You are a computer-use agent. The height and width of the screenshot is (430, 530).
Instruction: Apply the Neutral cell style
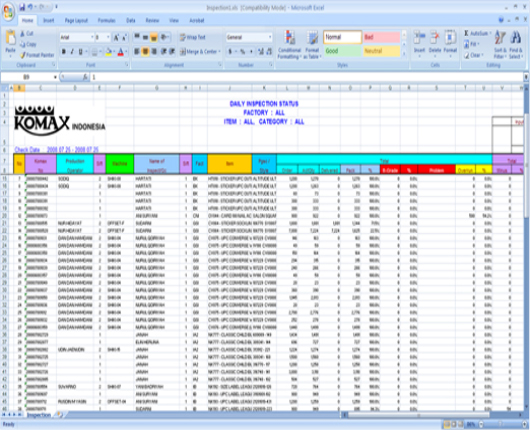381,51
